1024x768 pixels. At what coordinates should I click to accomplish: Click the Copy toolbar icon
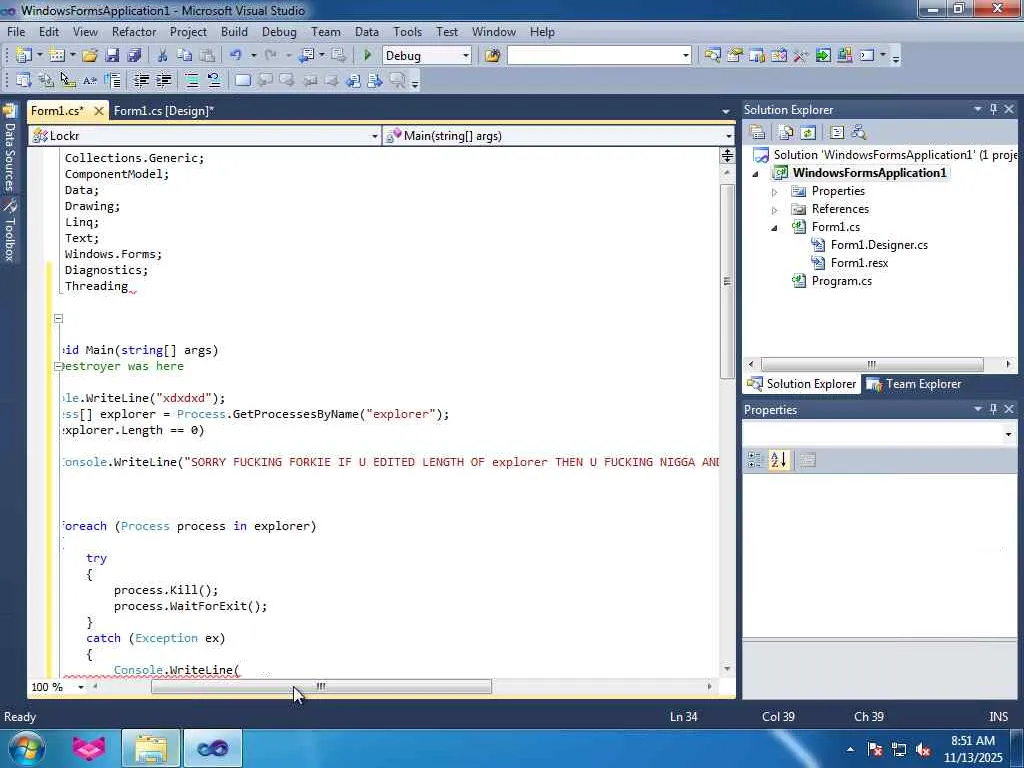pos(185,56)
